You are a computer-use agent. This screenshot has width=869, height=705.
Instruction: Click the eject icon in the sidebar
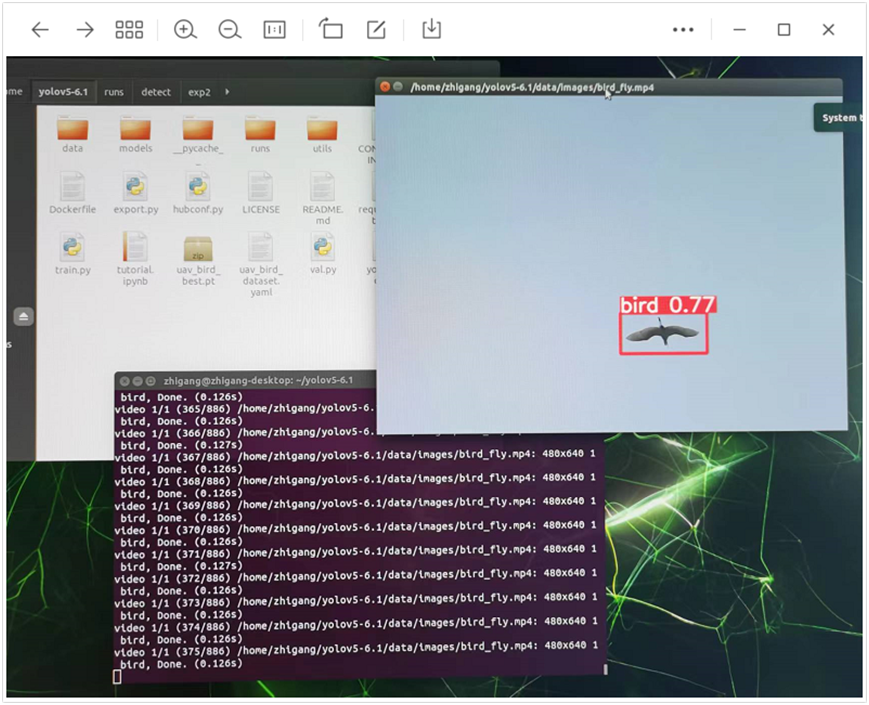tap(23, 317)
